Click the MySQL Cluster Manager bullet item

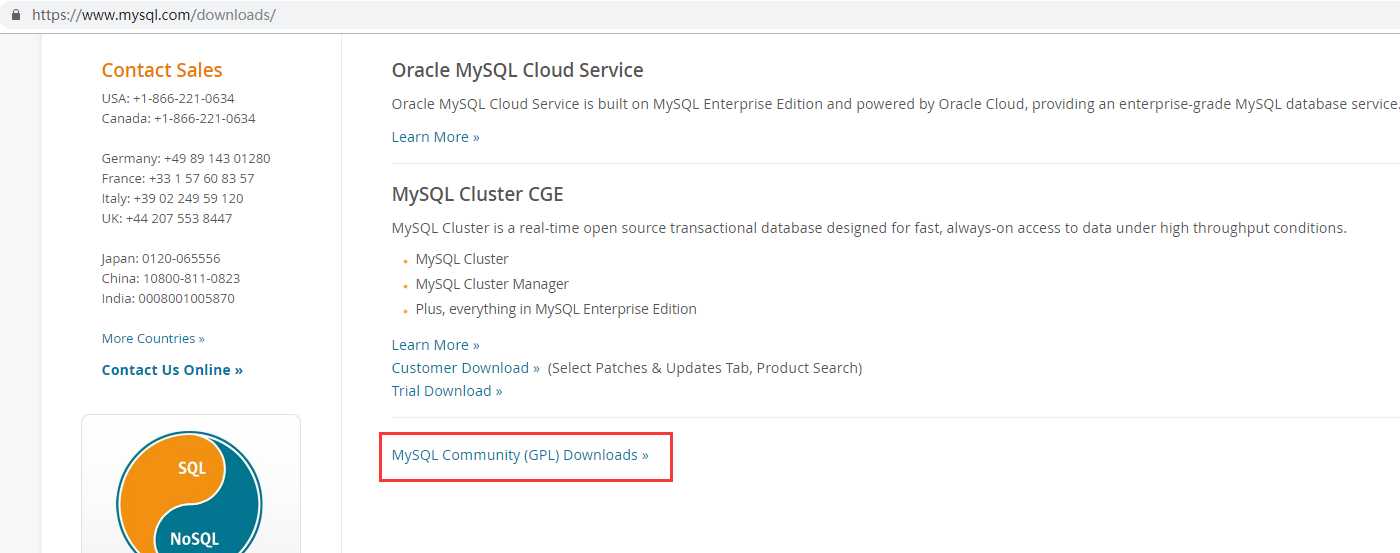tap(492, 284)
